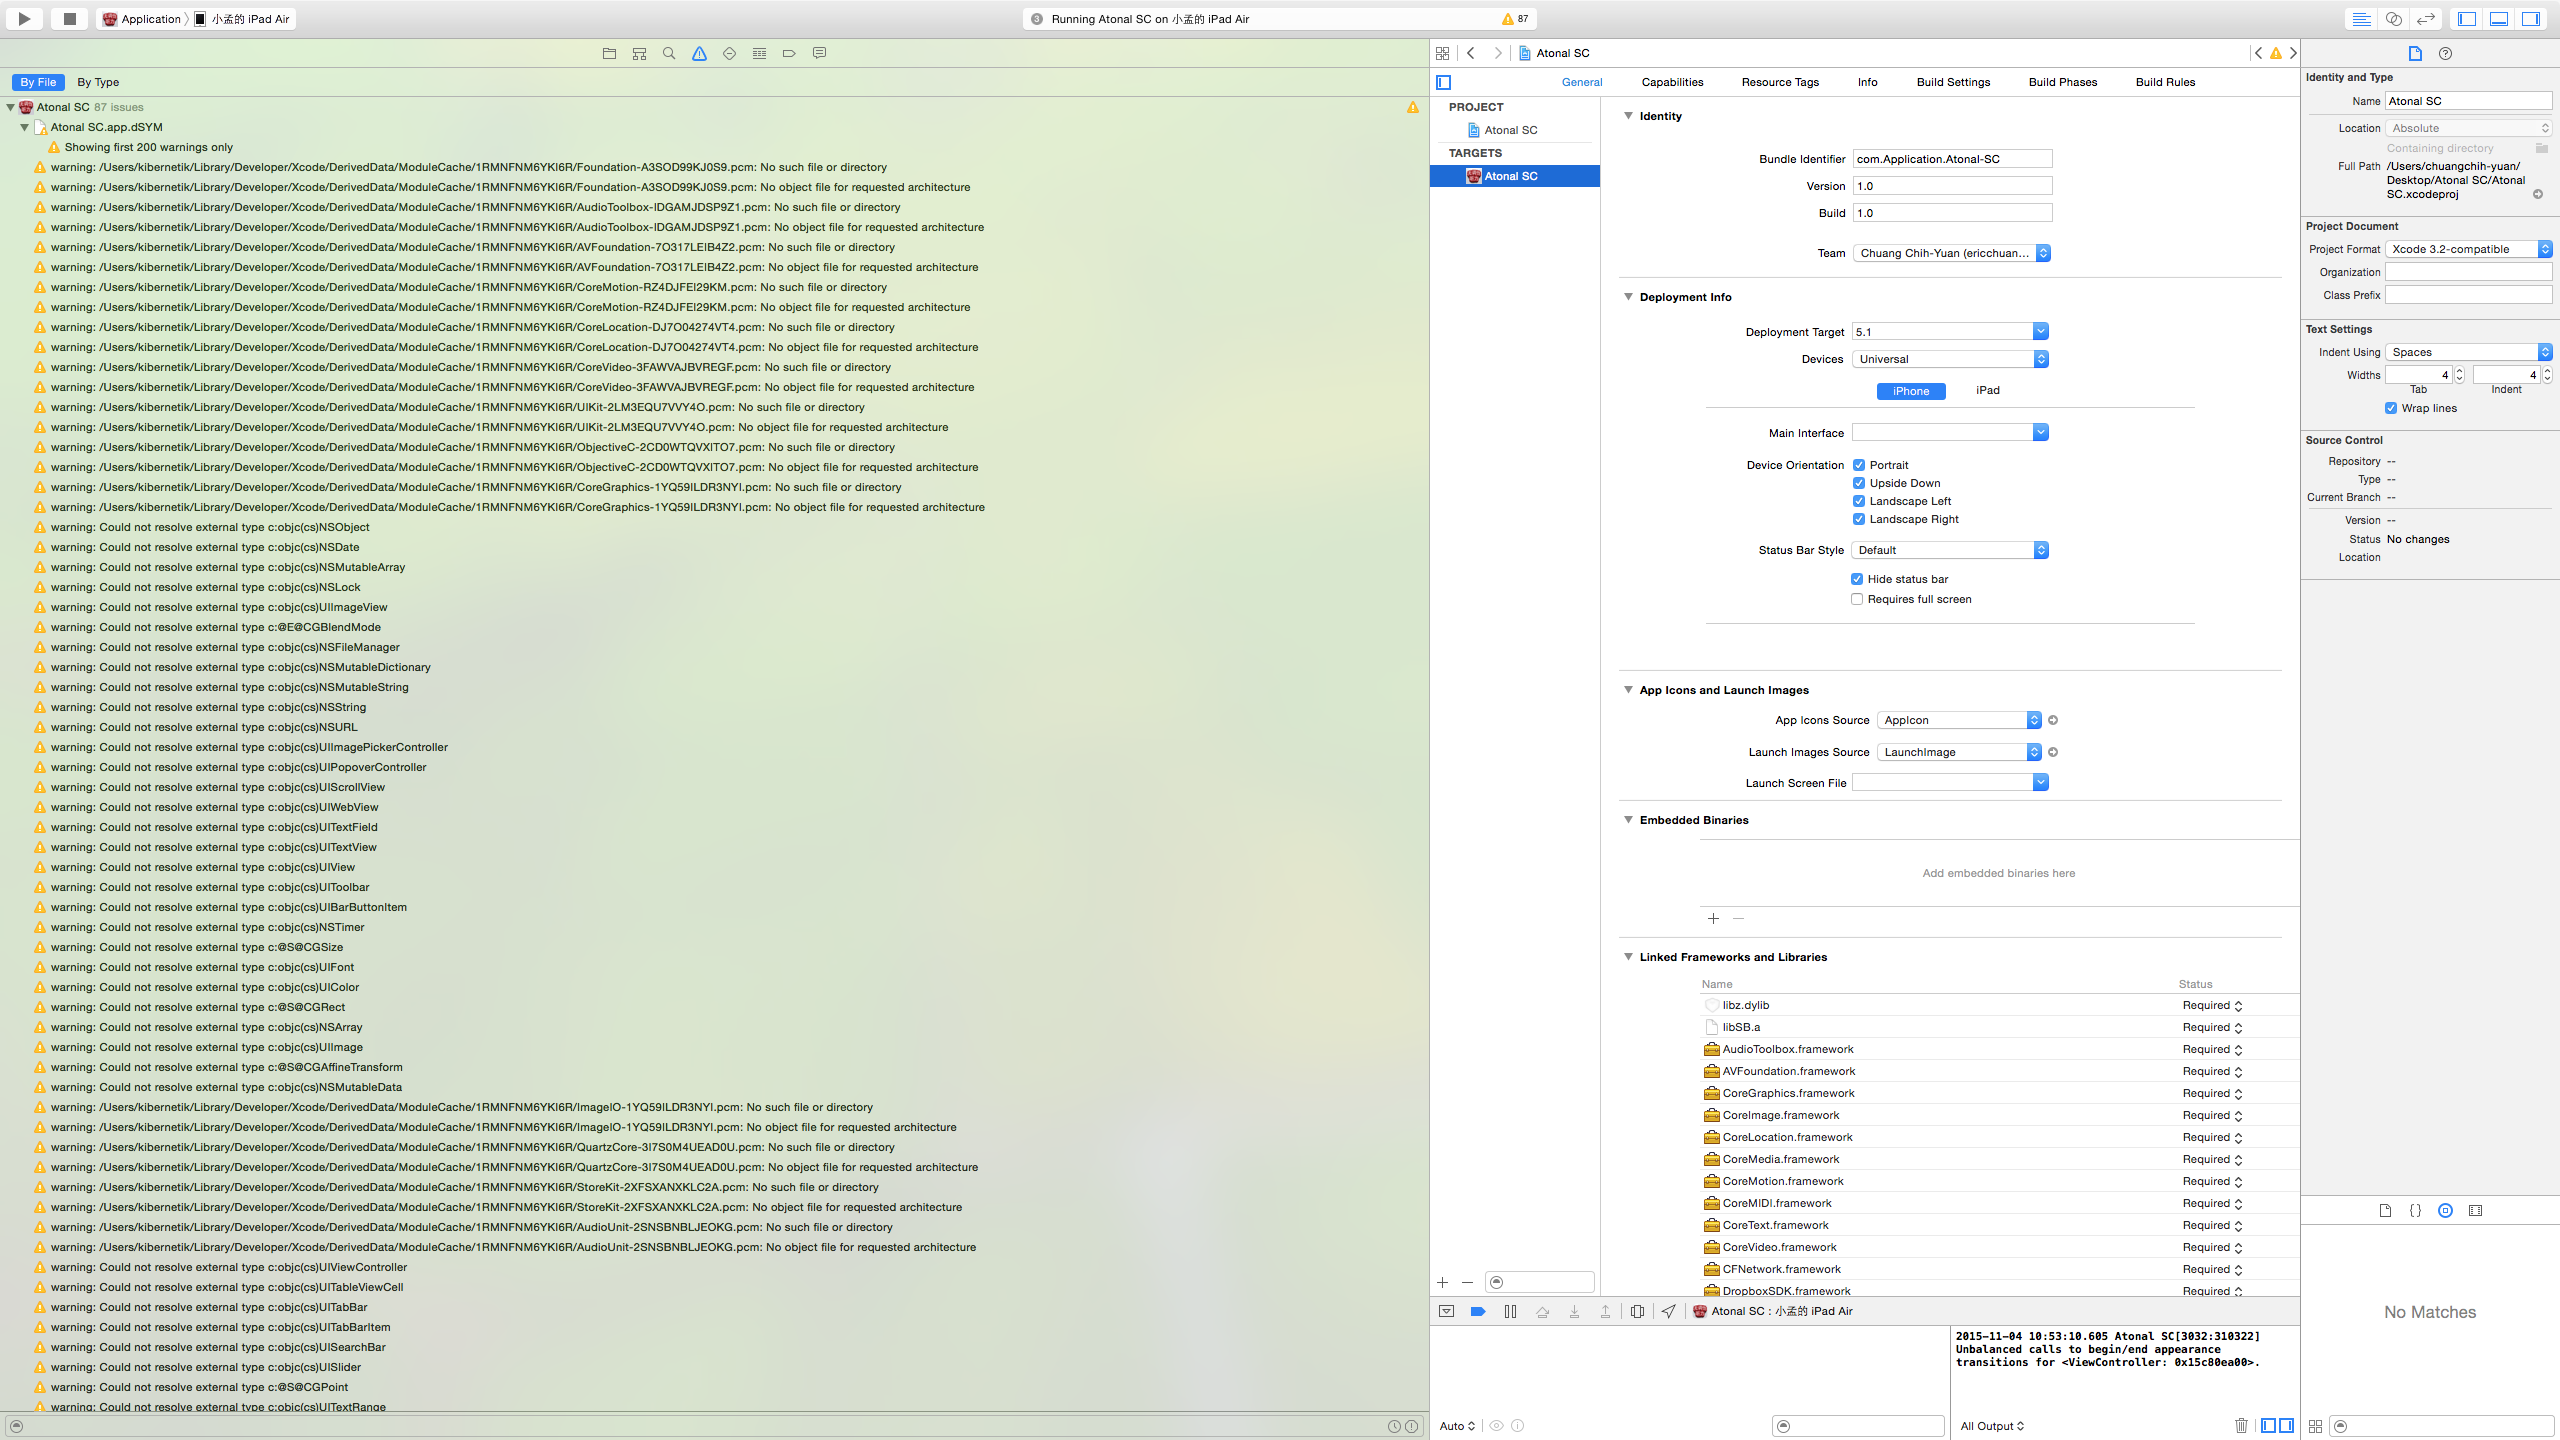Go forward in editor history
Image resolution: width=2560 pixels, height=1440 pixels.
coord(1497,54)
